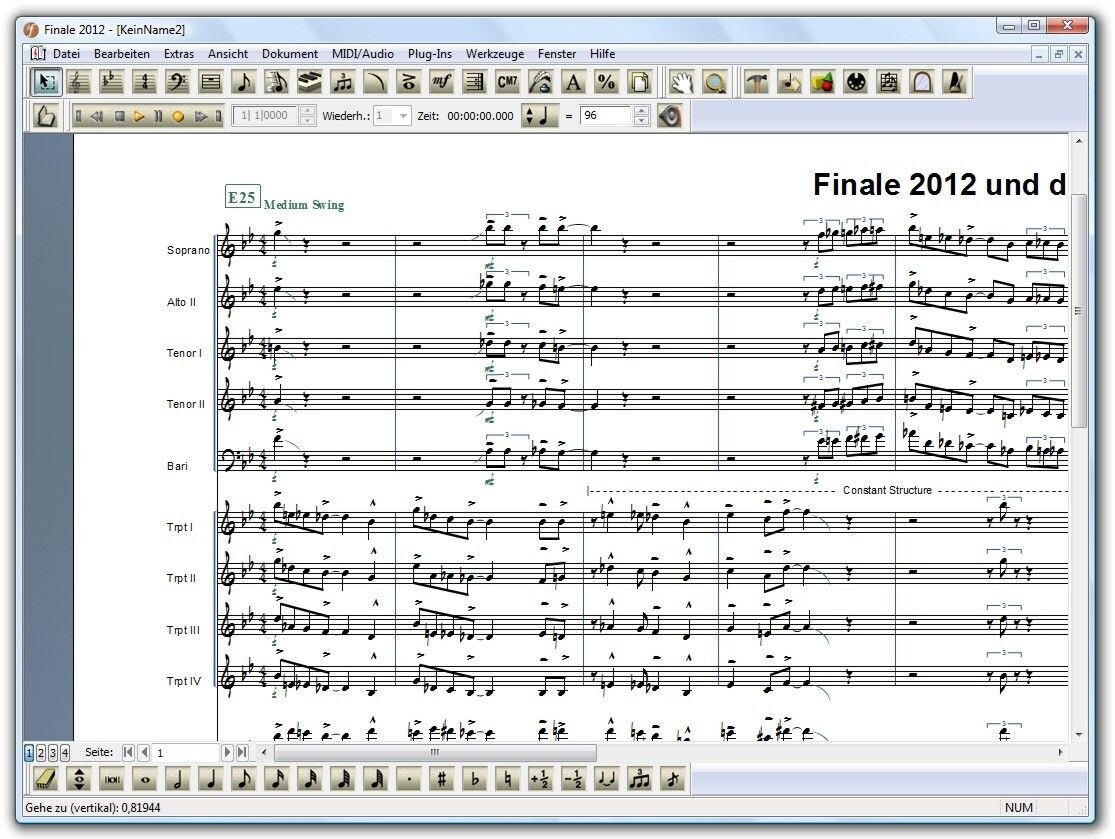Select the Measure tool

(210, 82)
